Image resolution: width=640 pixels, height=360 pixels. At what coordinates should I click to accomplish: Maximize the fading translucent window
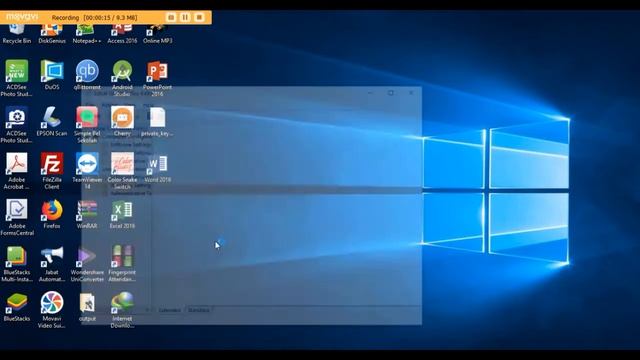pyautogui.click(x=391, y=93)
